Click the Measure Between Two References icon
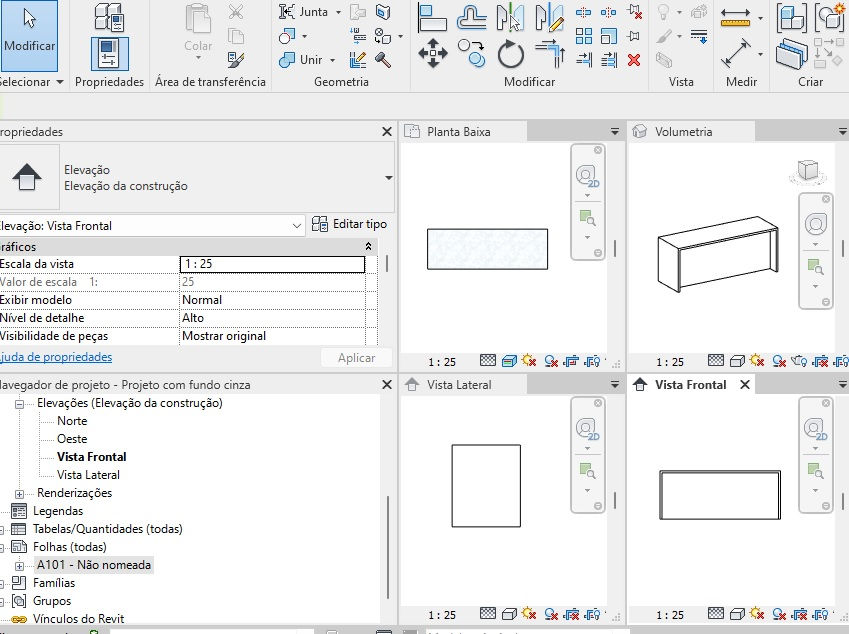849x634 pixels. tap(736, 53)
